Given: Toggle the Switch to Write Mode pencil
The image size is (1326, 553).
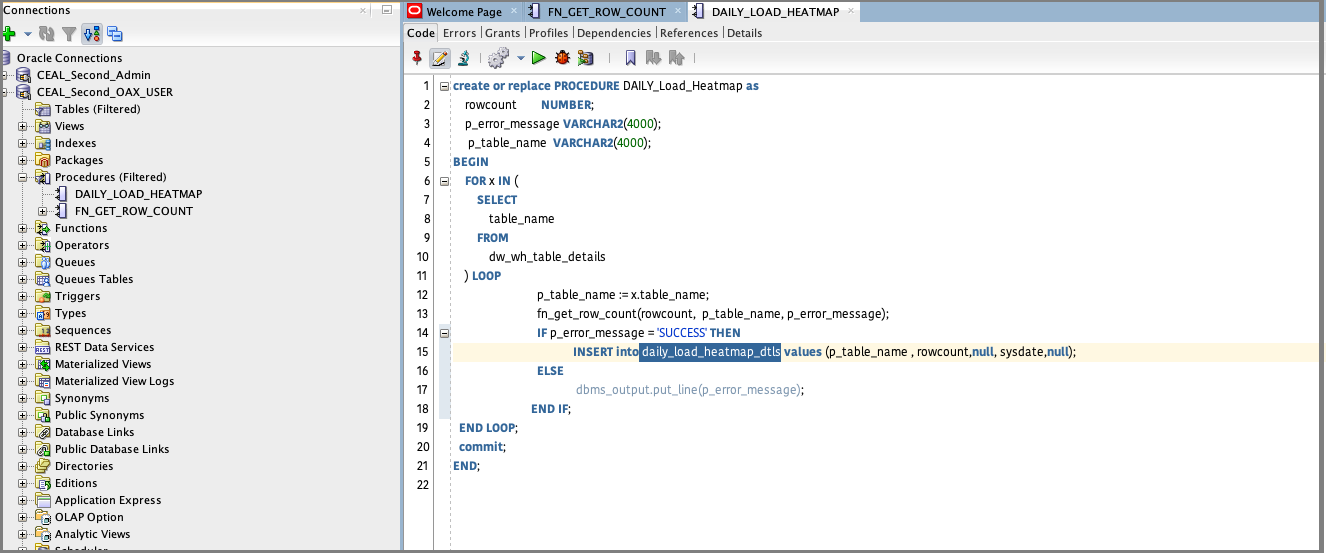Looking at the screenshot, I should click(x=440, y=59).
